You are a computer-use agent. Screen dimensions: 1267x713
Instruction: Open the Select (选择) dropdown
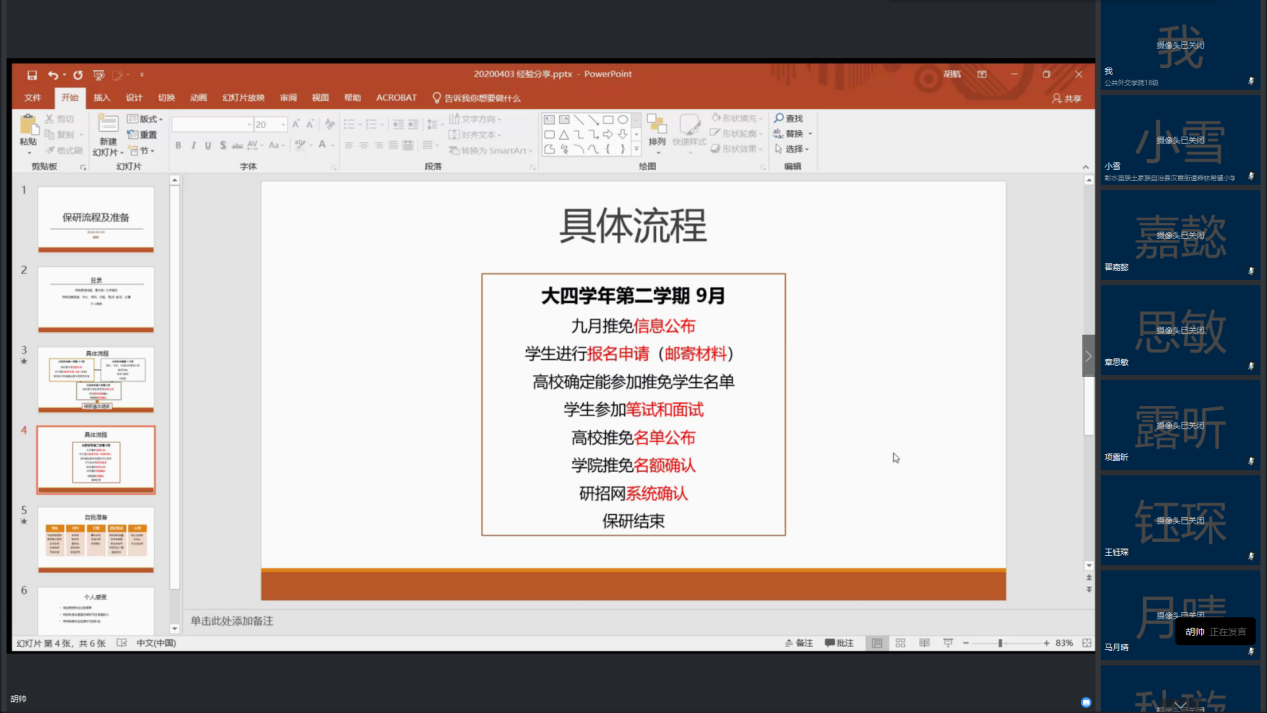(x=792, y=149)
